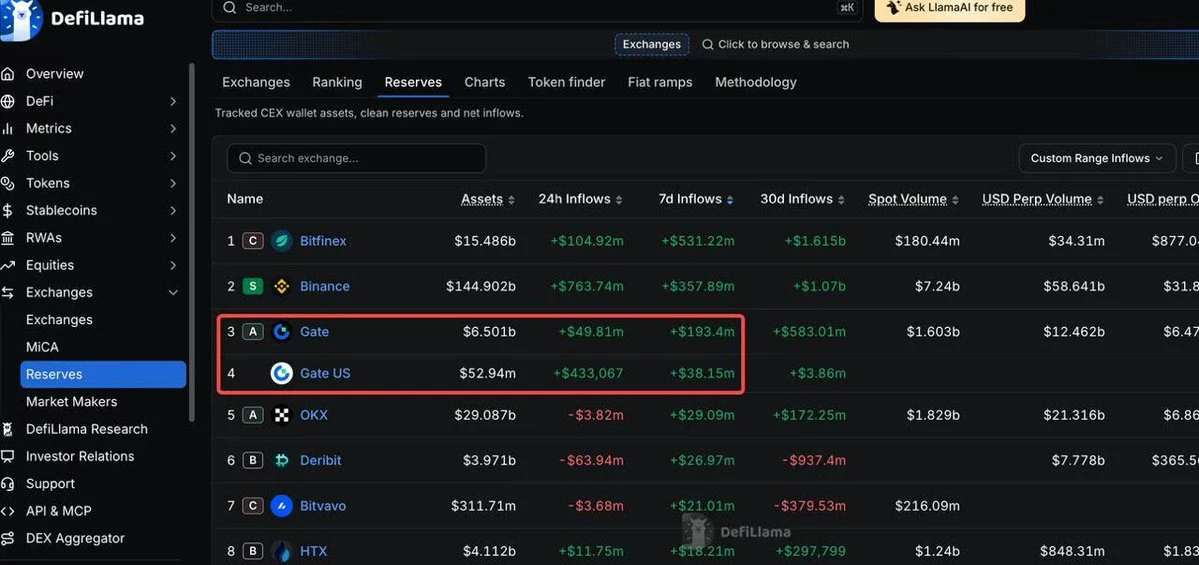
Task: Click the DEX Aggregator icon
Action: click(x=8, y=538)
